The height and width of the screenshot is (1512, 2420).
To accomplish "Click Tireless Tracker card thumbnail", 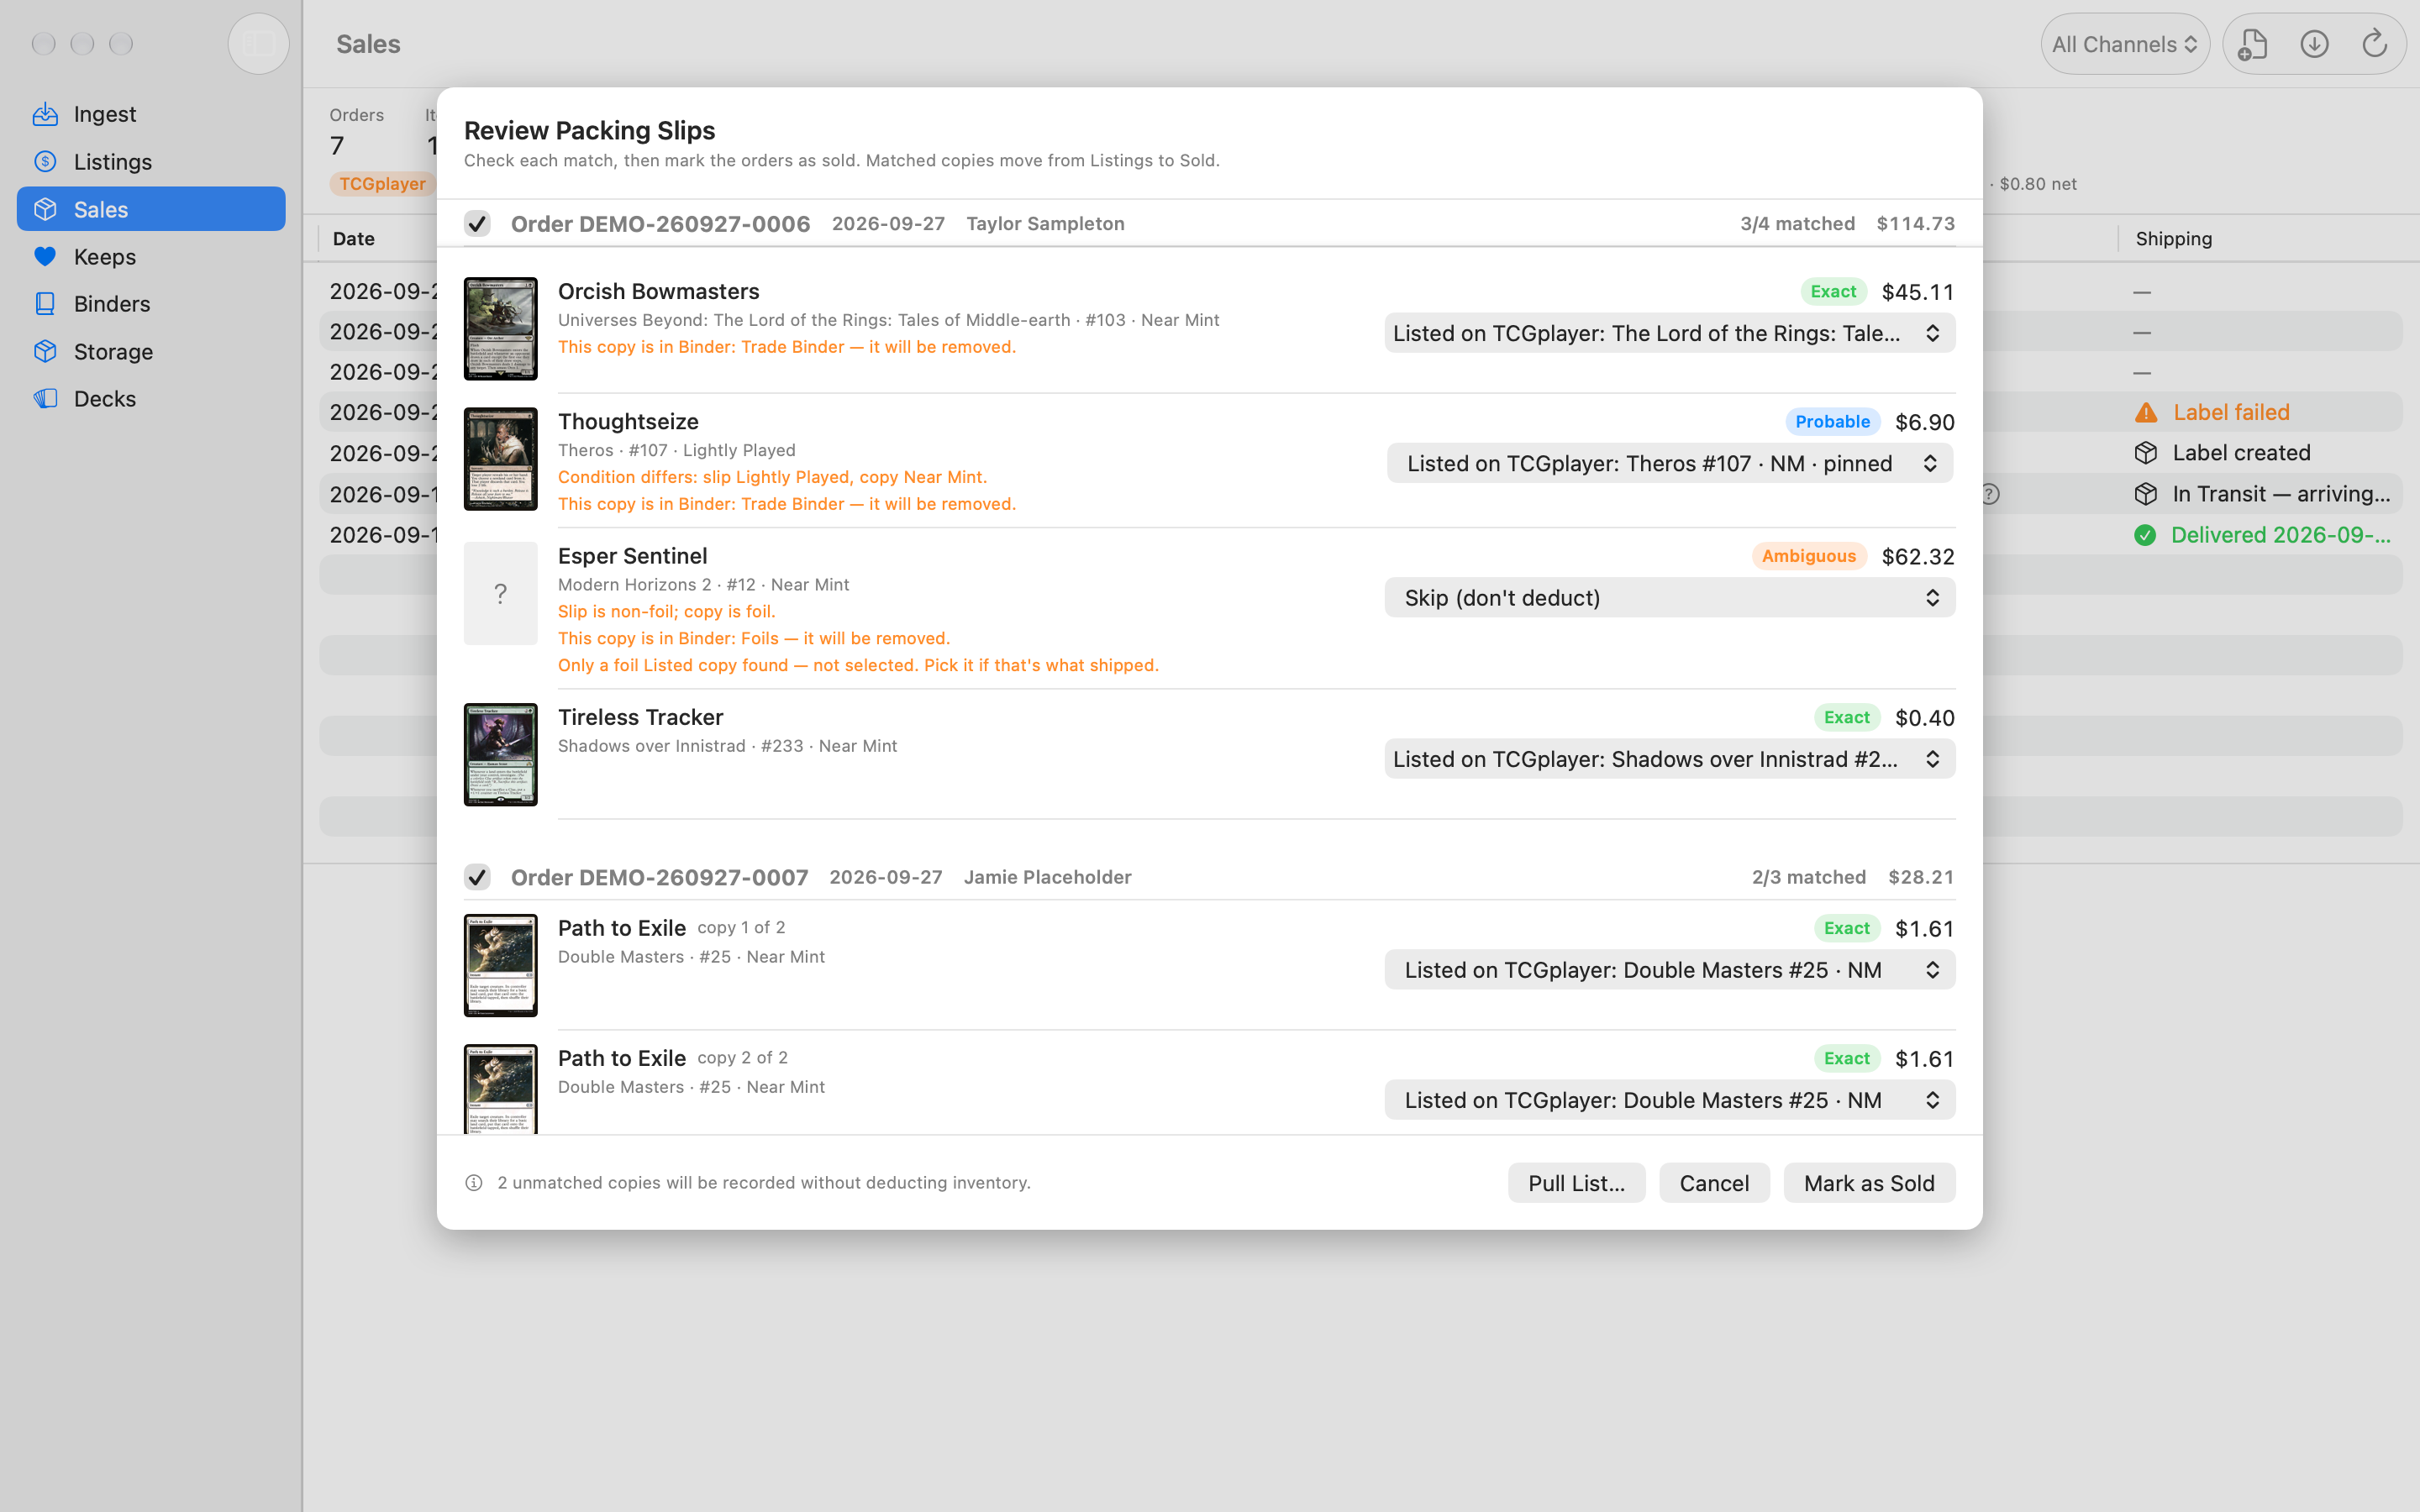I will point(501,755).
